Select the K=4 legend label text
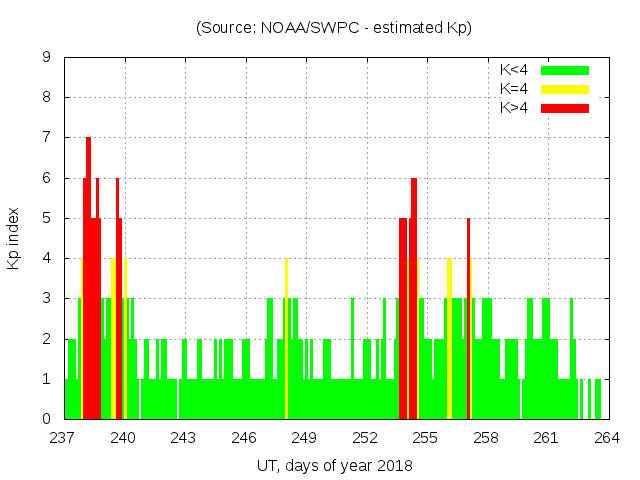Screen dimensions: 640x480 click(x=515, y=89)
